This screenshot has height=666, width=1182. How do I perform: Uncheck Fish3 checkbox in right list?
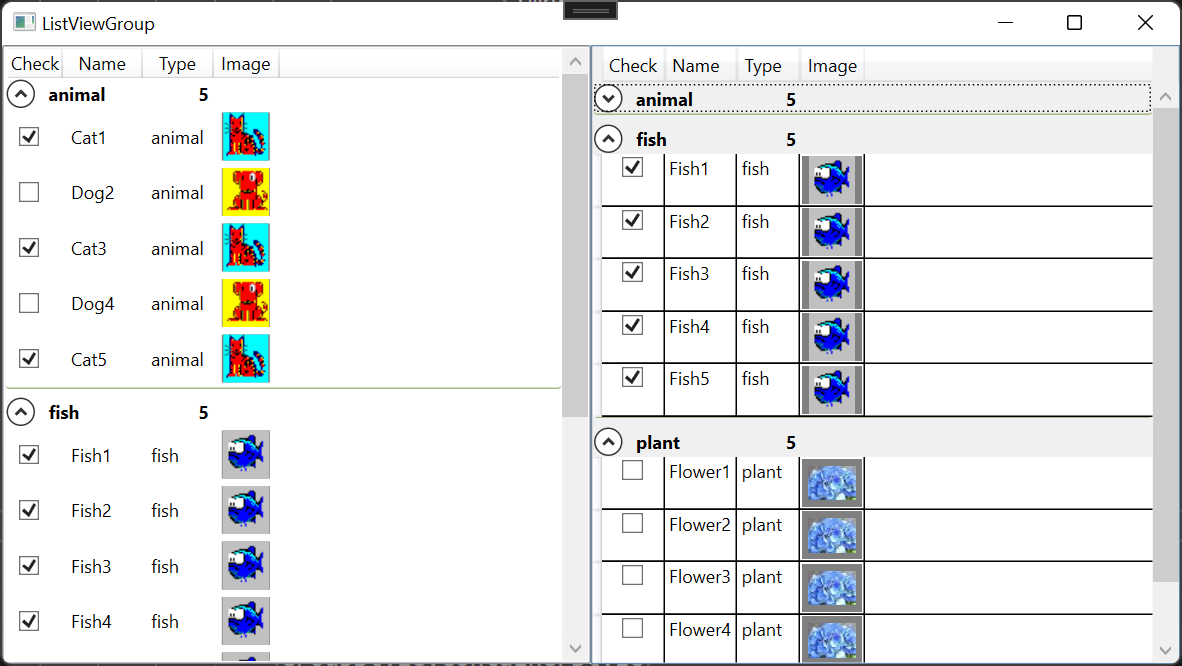632,272
